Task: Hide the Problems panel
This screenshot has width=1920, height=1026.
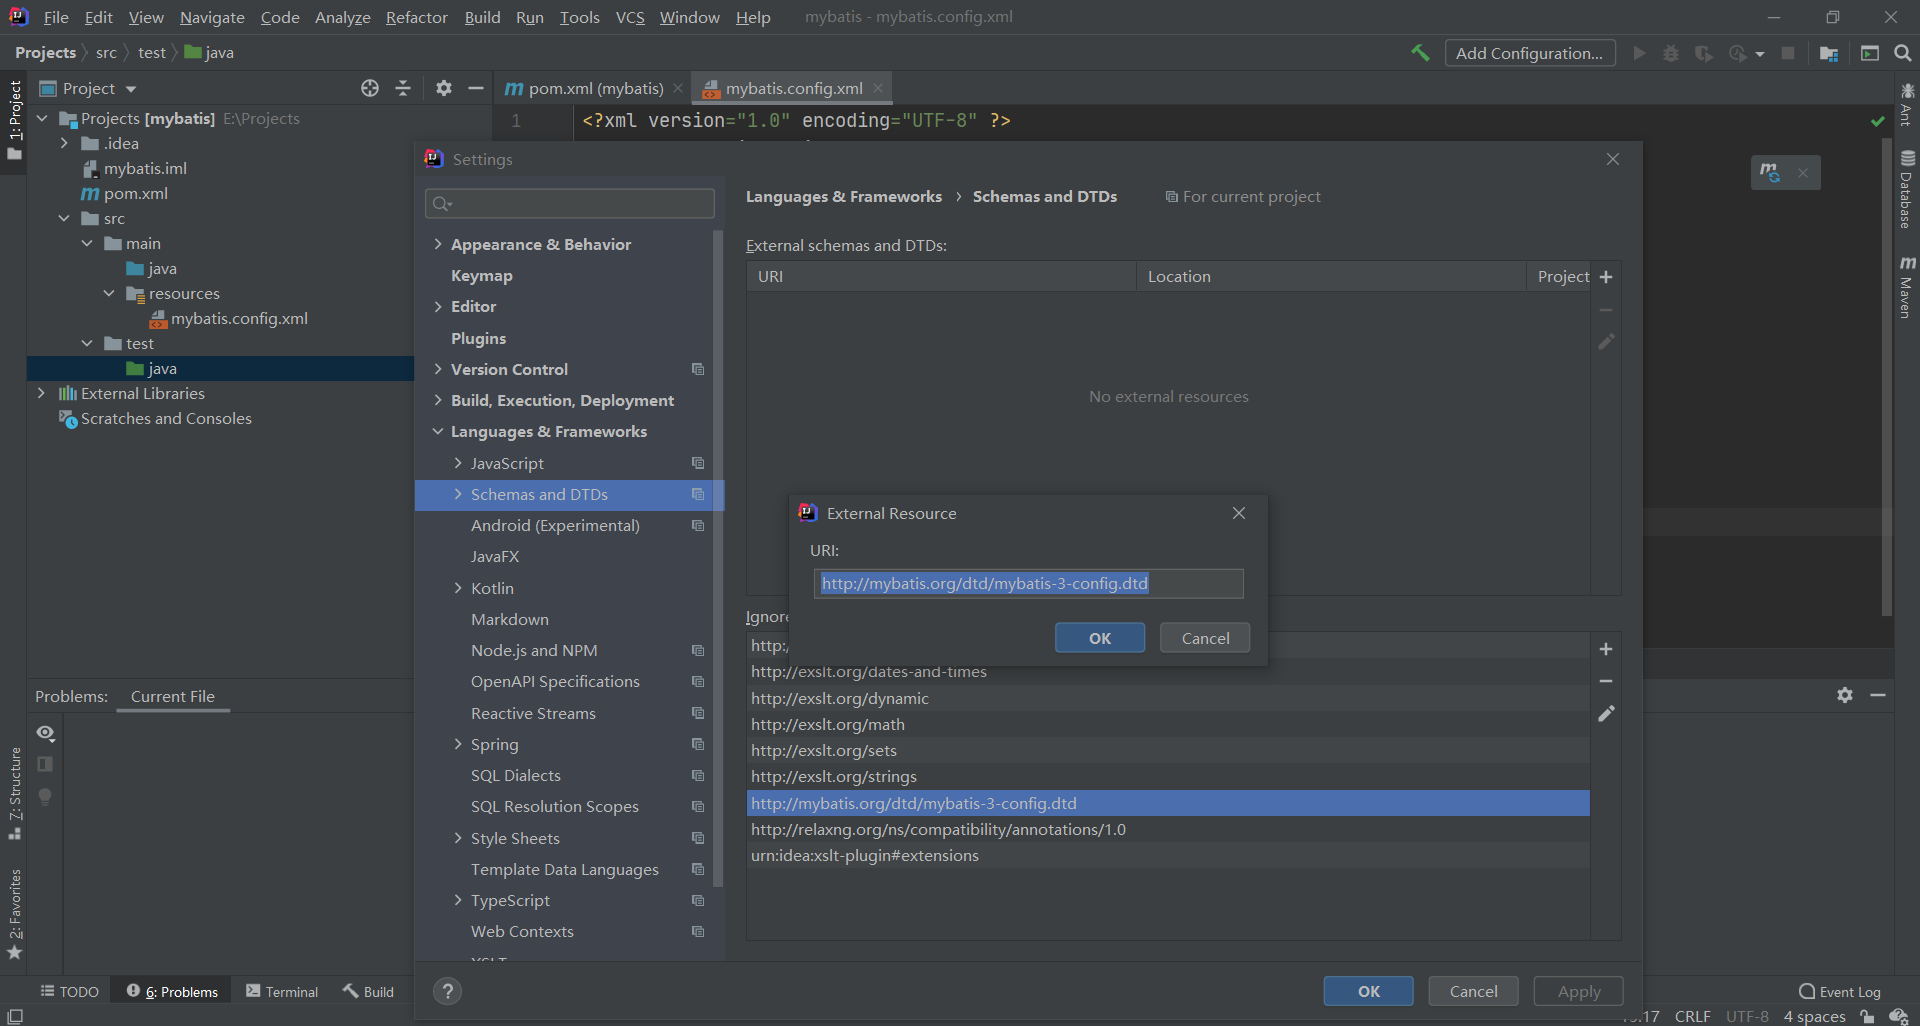Action: (1878, 695)
